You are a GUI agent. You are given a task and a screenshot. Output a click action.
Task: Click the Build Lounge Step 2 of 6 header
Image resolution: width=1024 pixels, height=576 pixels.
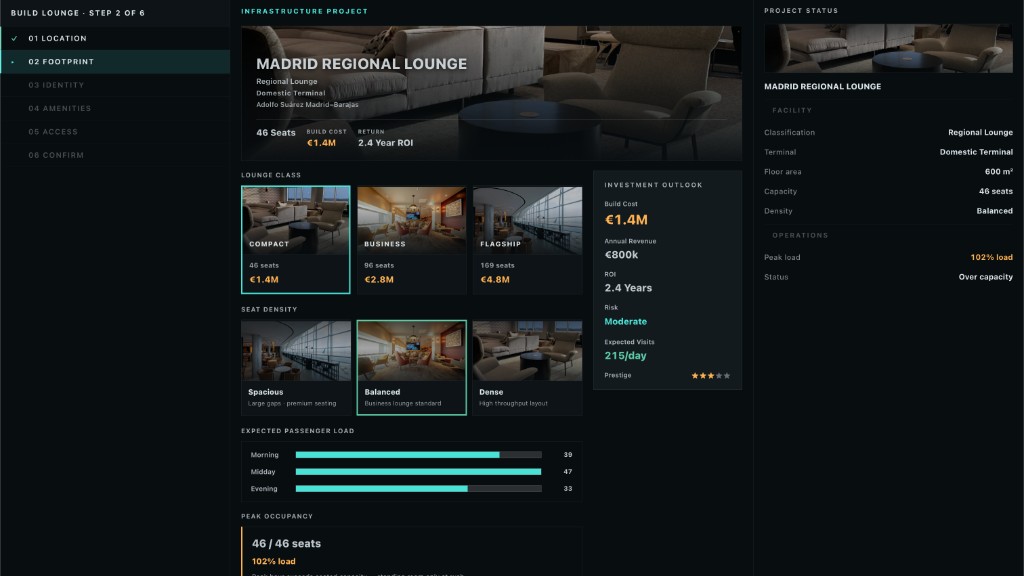[78, 13]
